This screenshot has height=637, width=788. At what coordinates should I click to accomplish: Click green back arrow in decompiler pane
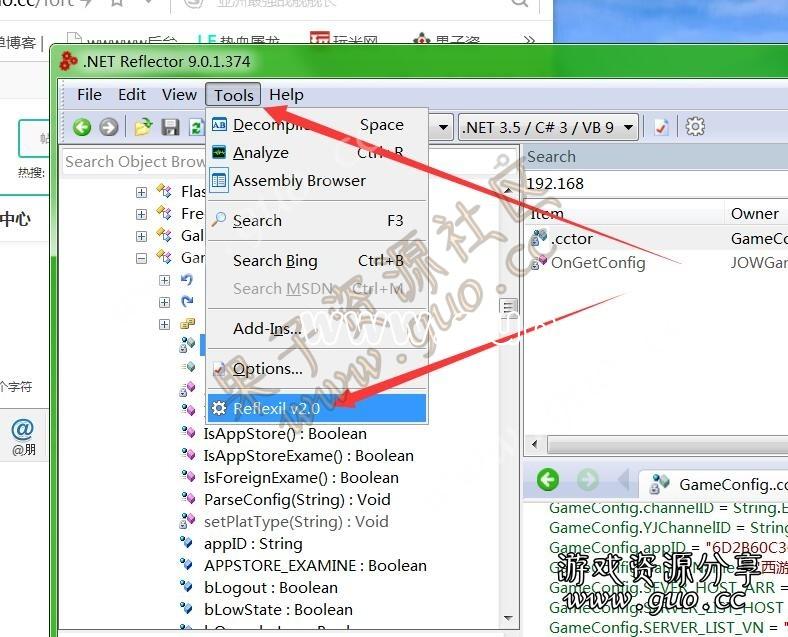(x=548, y=480)
